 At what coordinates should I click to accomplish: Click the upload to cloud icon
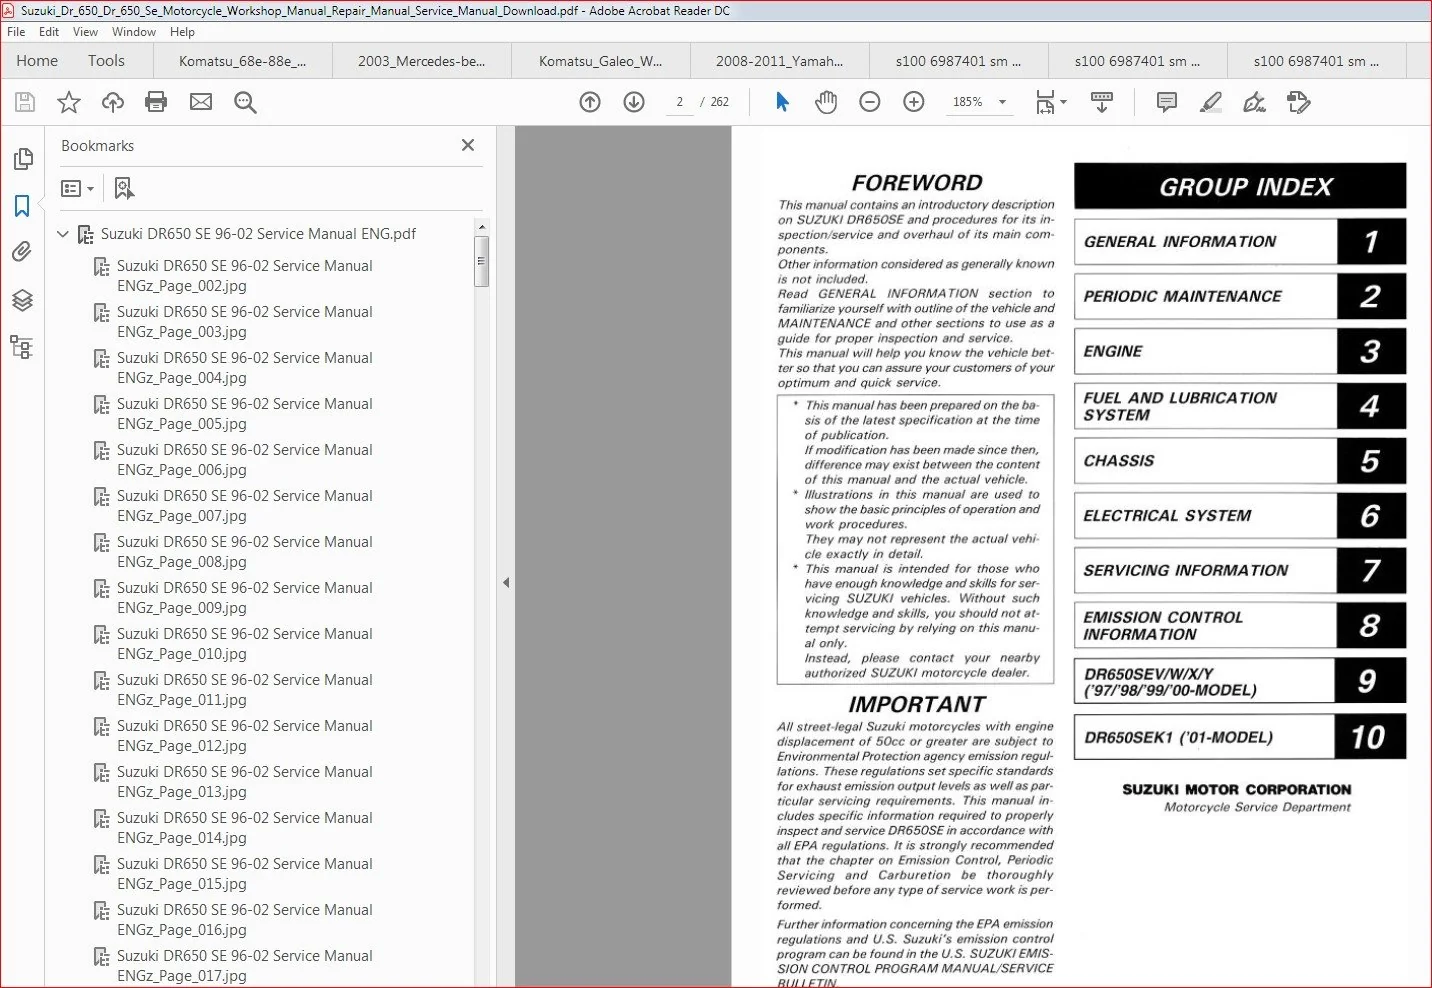[x=113, y=102]
